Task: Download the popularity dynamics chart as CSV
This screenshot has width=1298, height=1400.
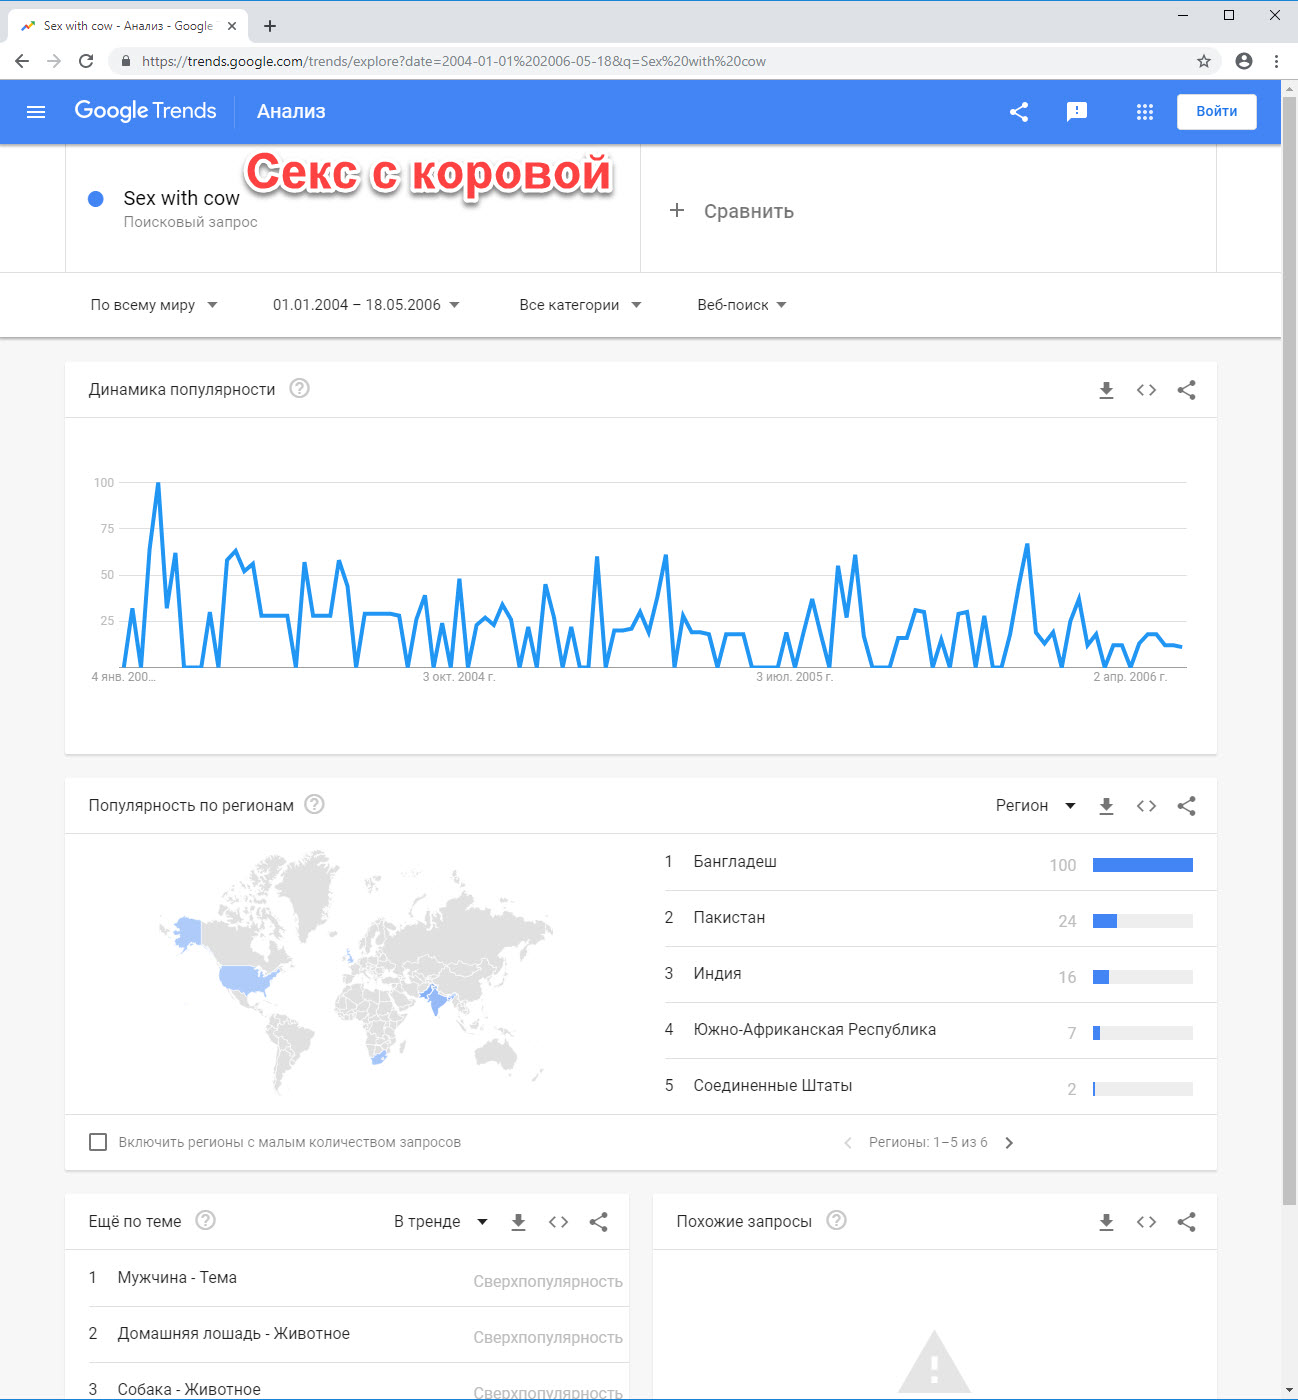Action: (1106, 390)
